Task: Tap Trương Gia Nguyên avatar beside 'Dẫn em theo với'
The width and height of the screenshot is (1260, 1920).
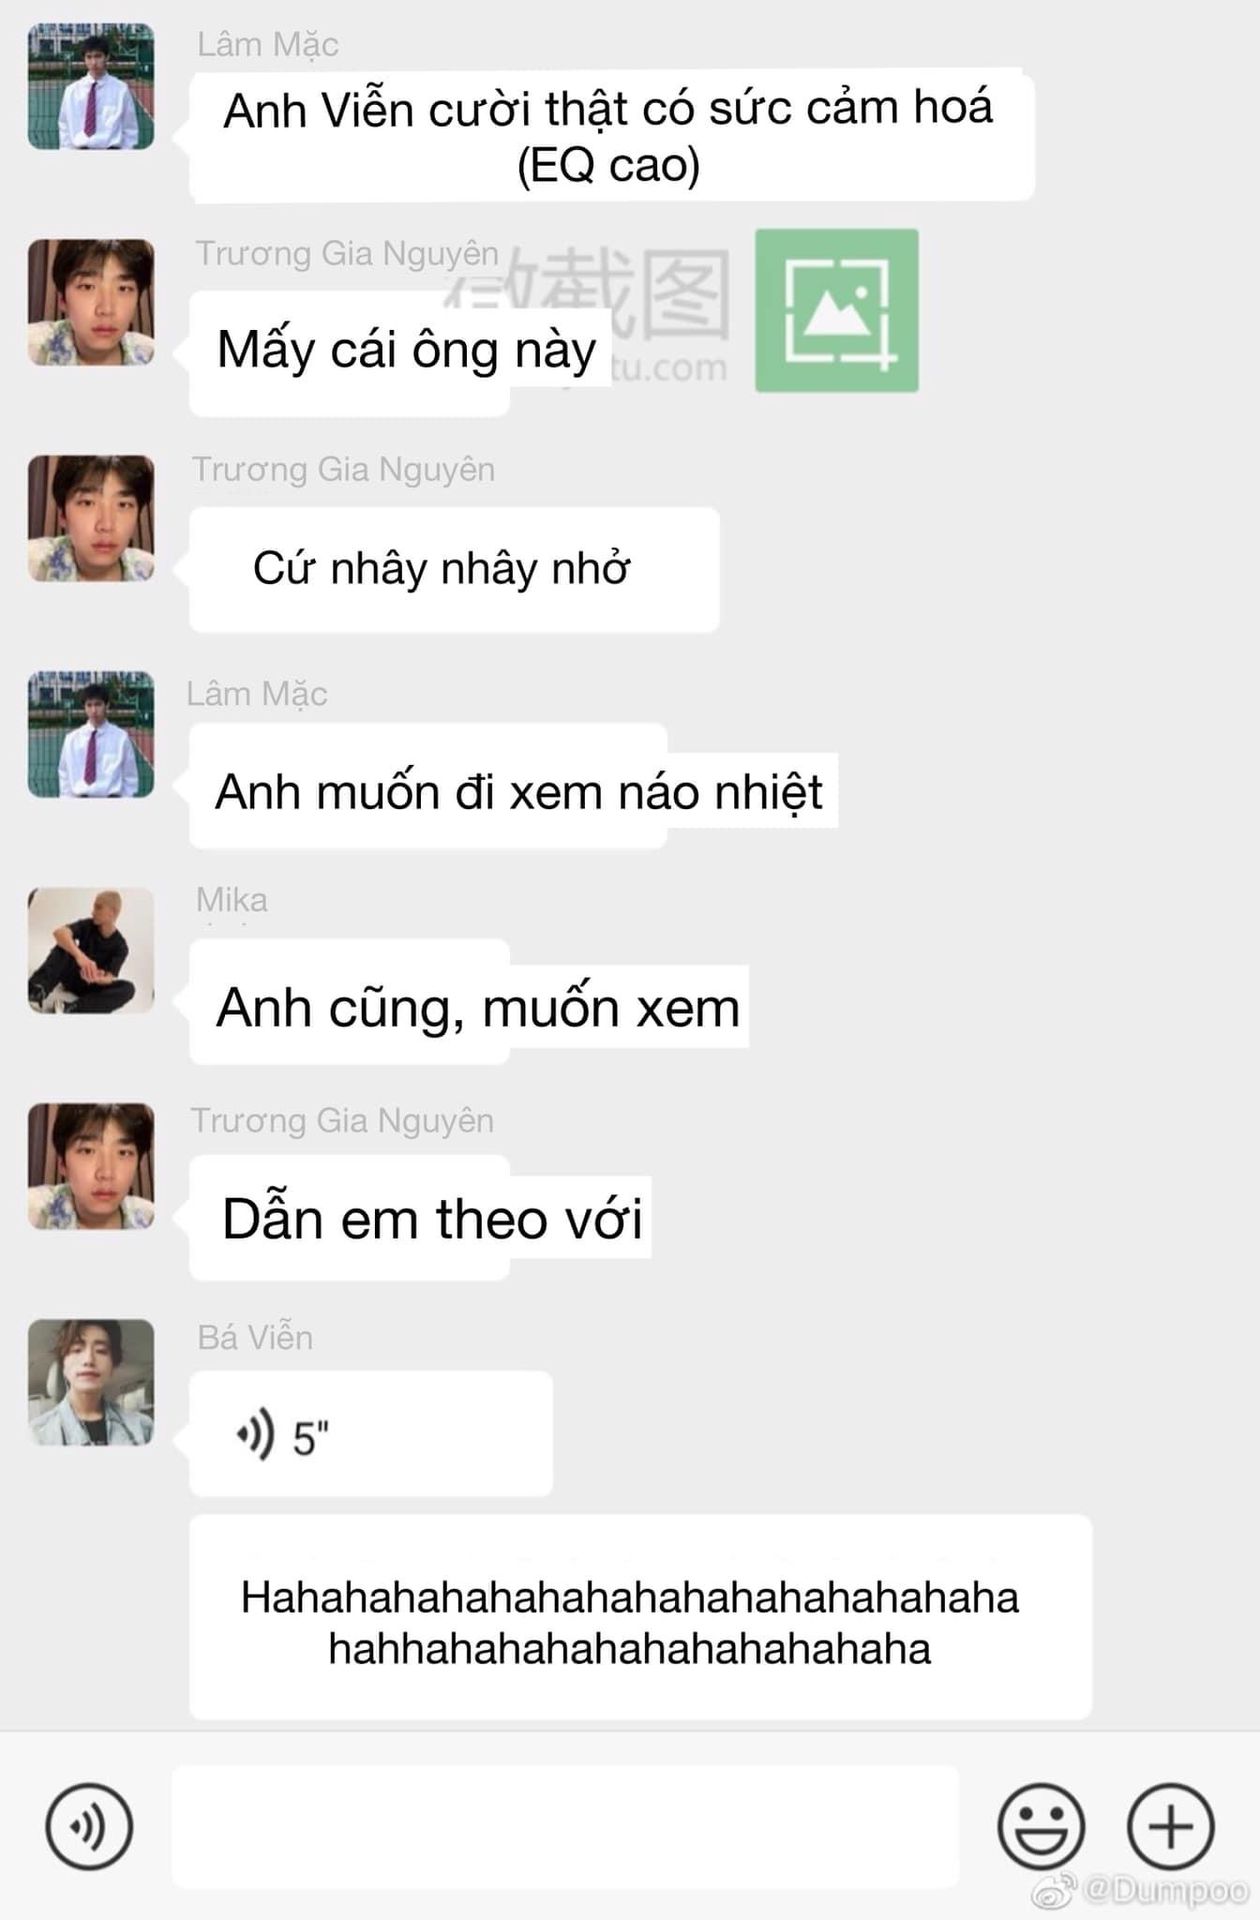Action: pyautogui.click(x=91, y=1166)
